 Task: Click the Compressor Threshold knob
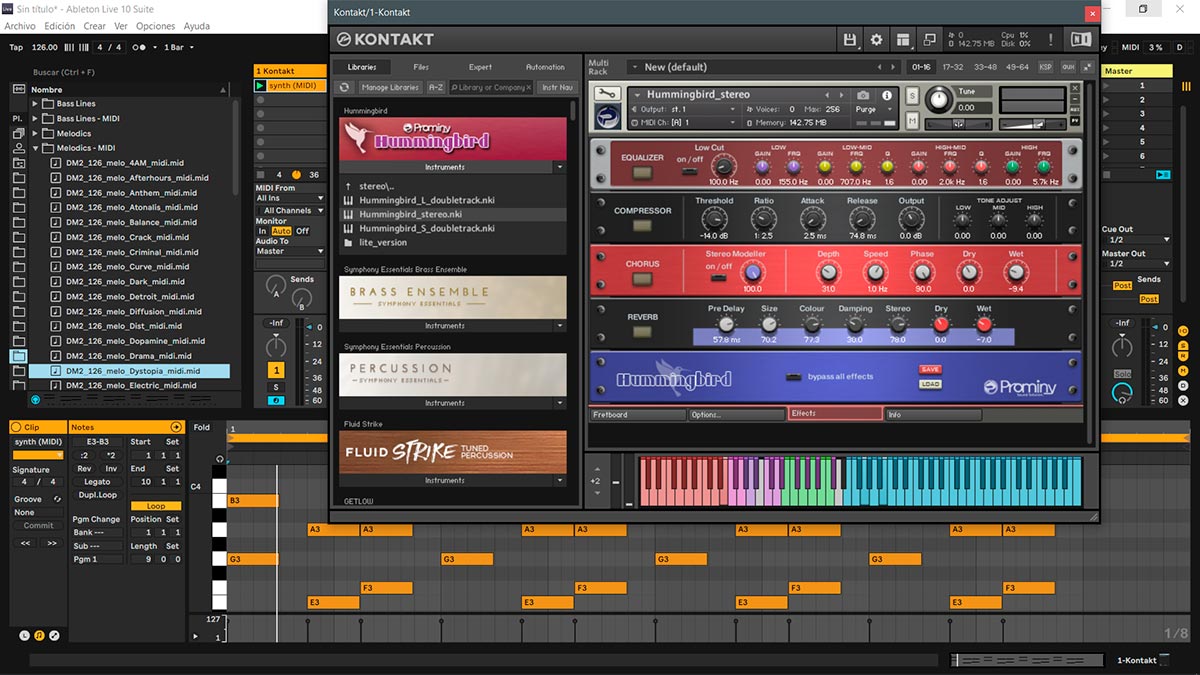pyautogui.click(x=713, y=219)
